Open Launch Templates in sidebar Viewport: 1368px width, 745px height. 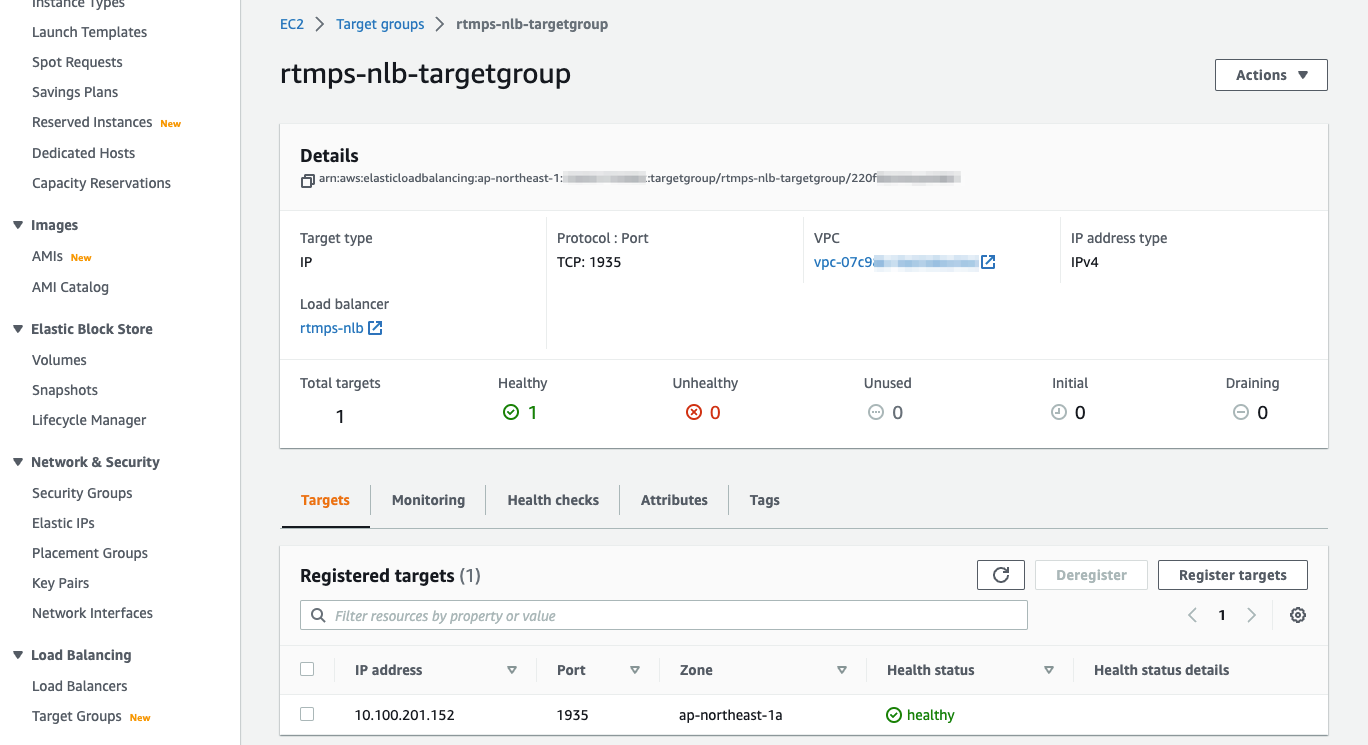89,32
